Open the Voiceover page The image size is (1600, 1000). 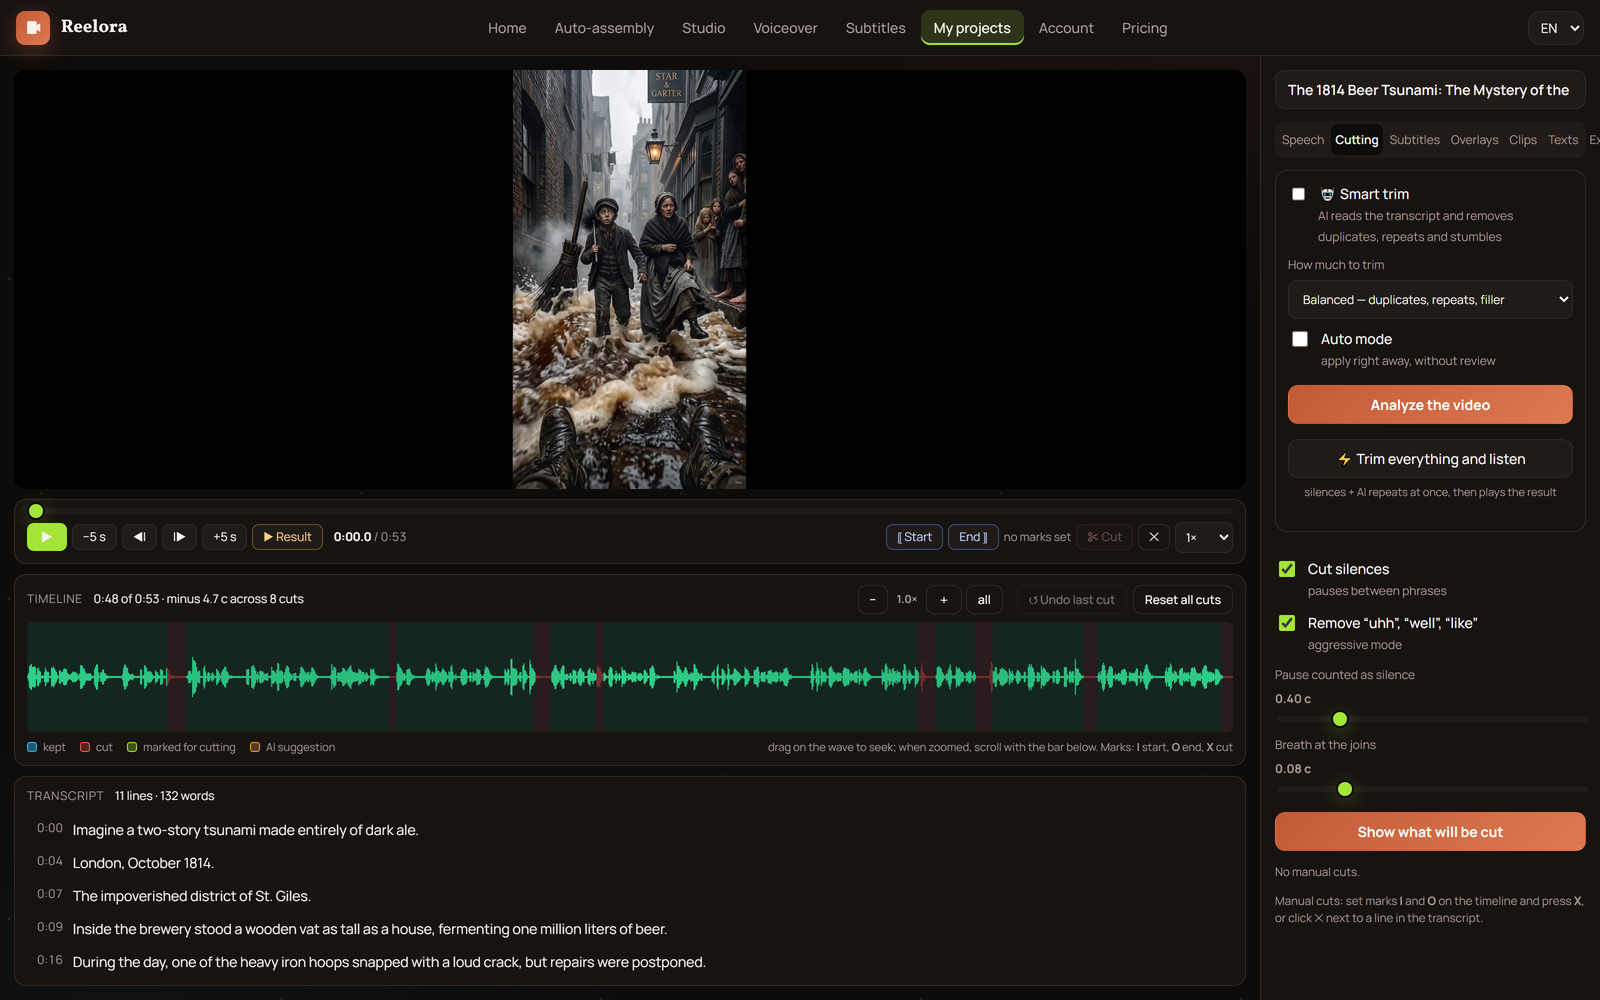pos(785,28)
